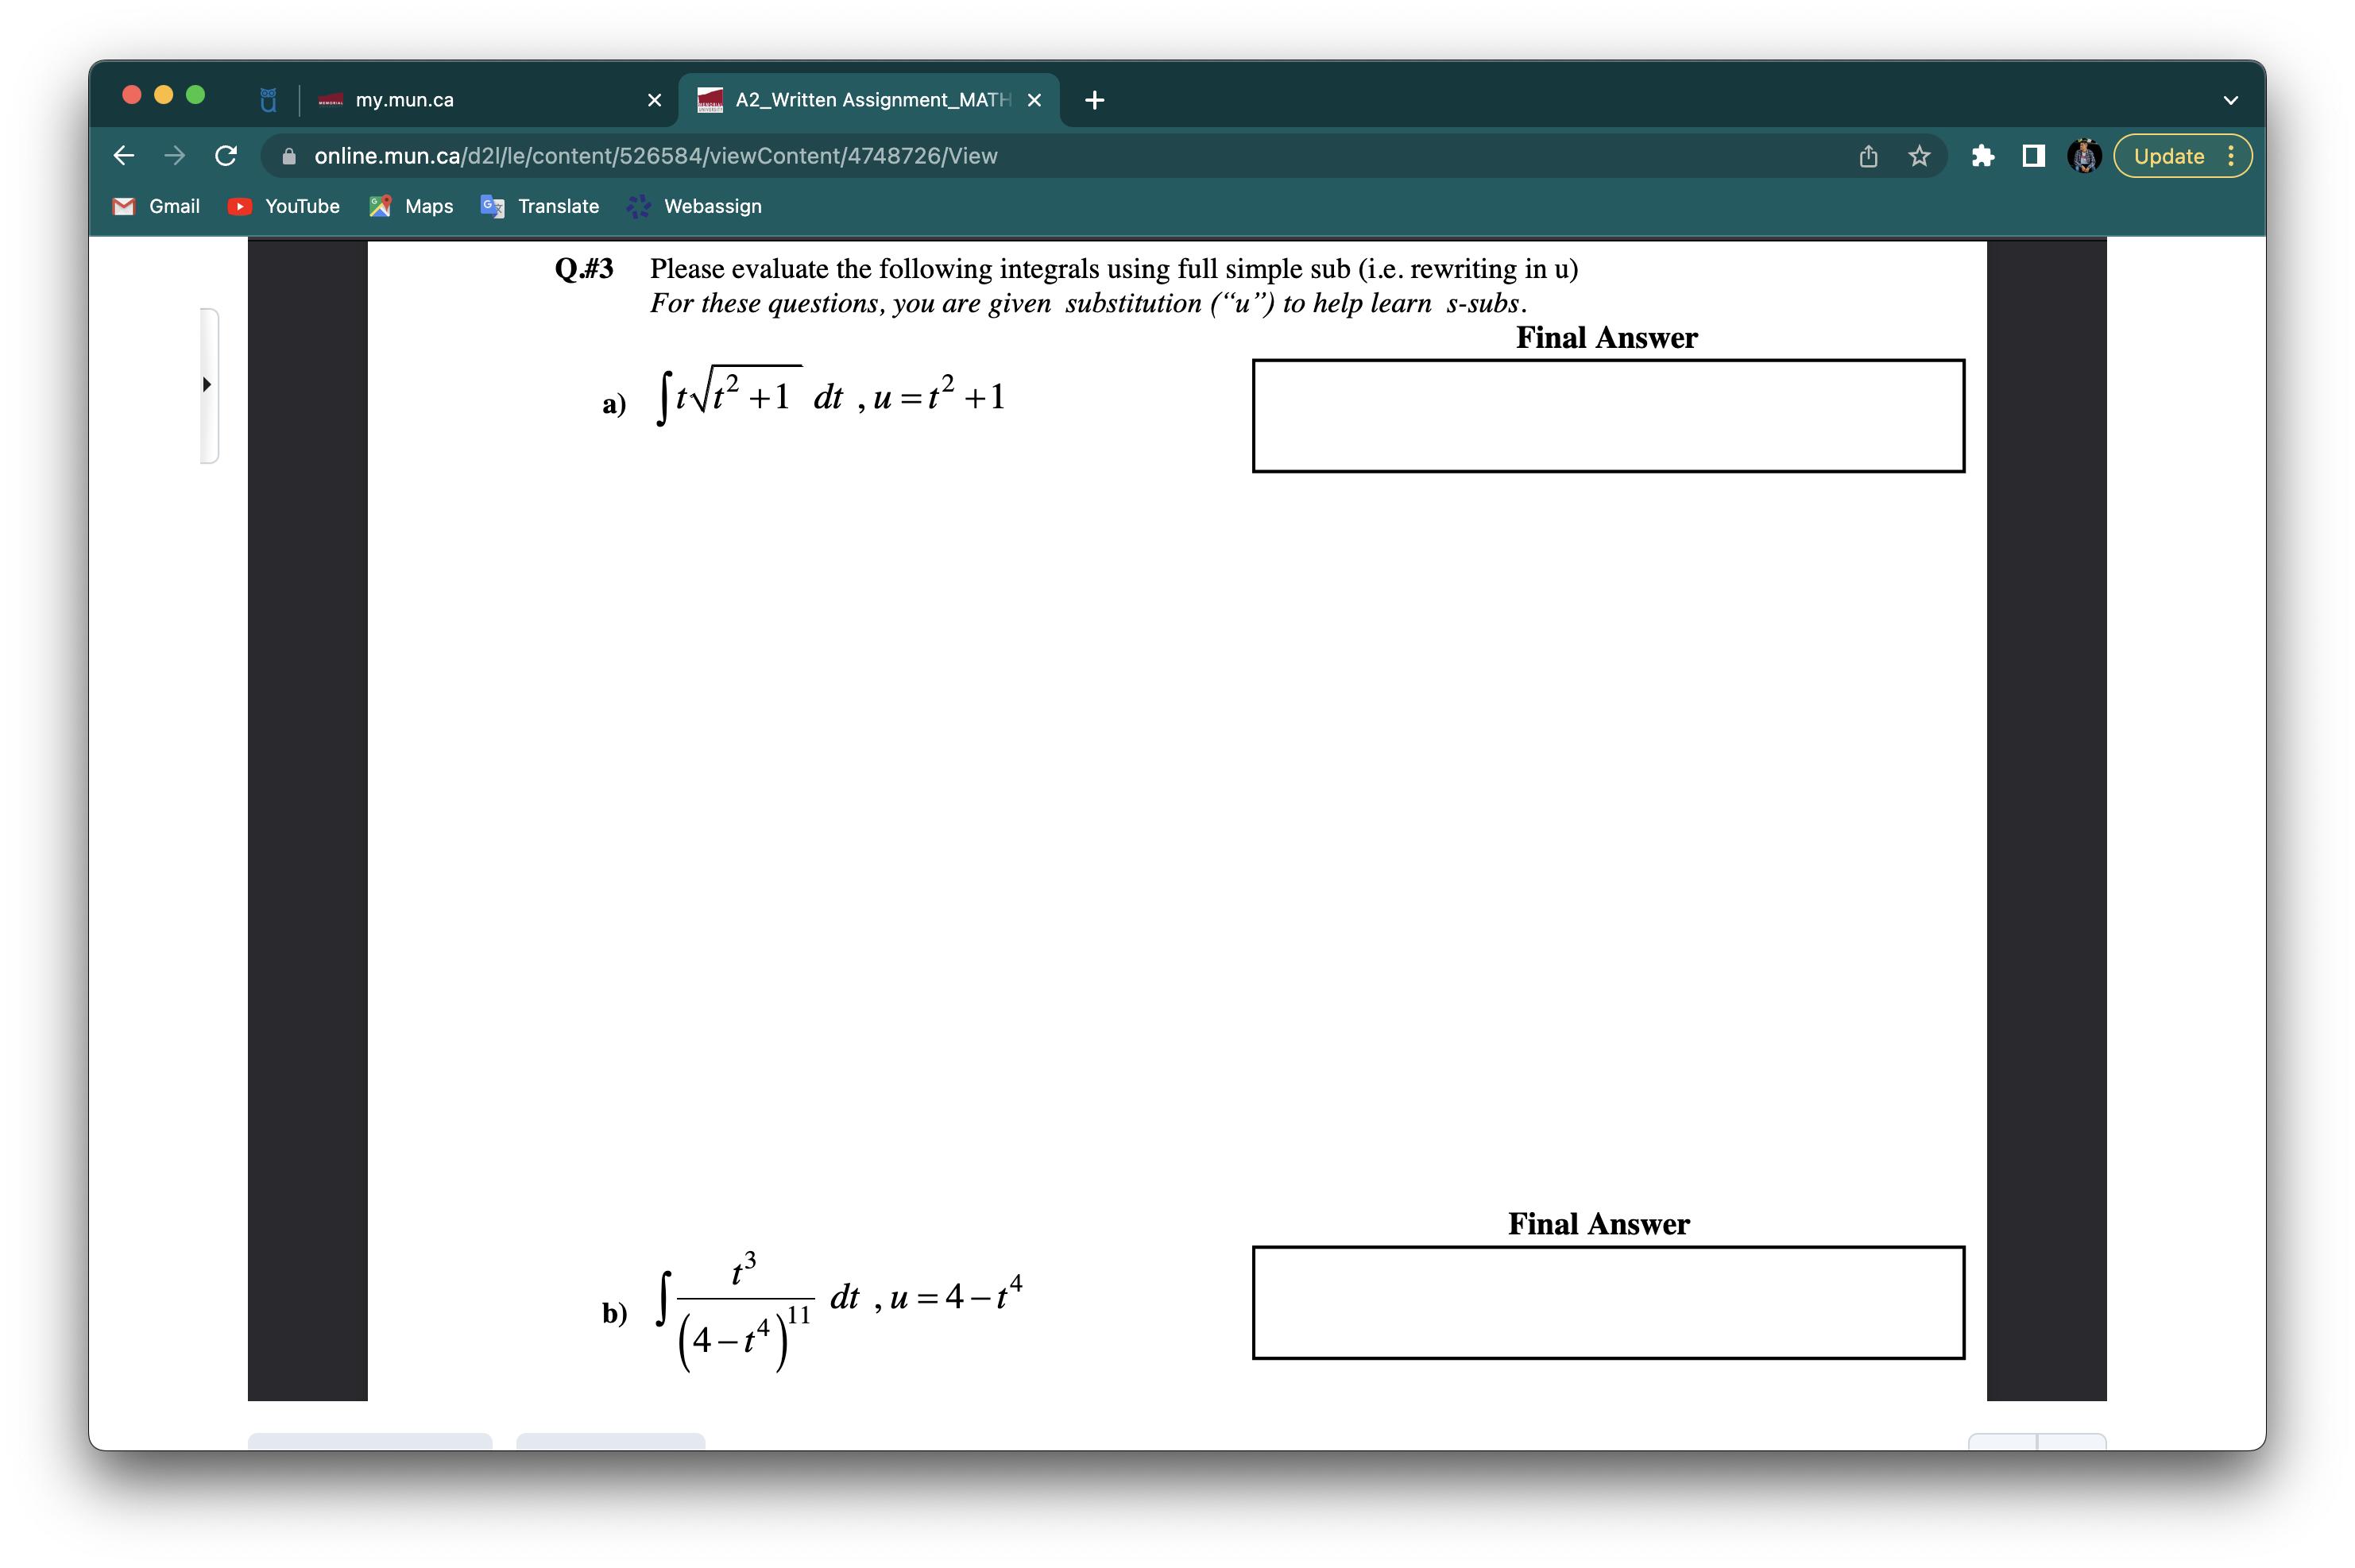The image size is (2355, 1568).
Task: Open the three-dot browser menu
Action: (x=2233, y=156)
